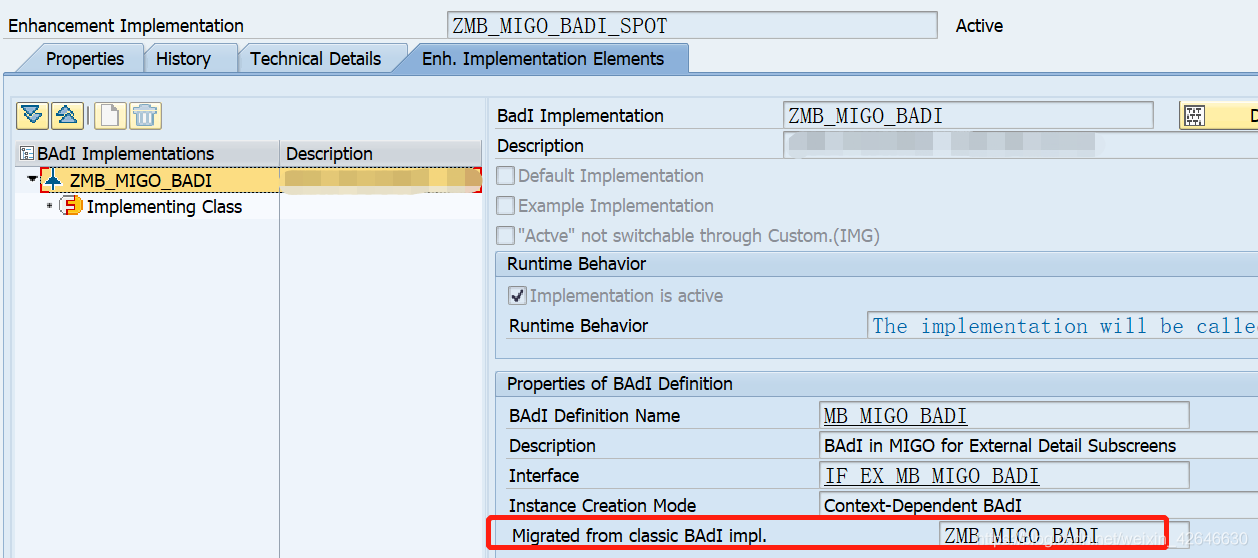Open the Technical Details tab
The height and width of the screenshot is (558, 1258).
(315, 59)
